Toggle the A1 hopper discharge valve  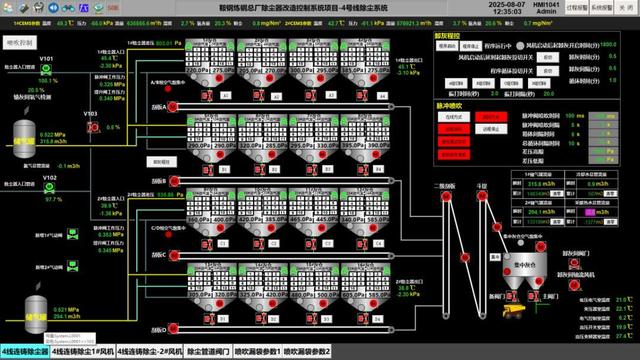tap(207, 96)
